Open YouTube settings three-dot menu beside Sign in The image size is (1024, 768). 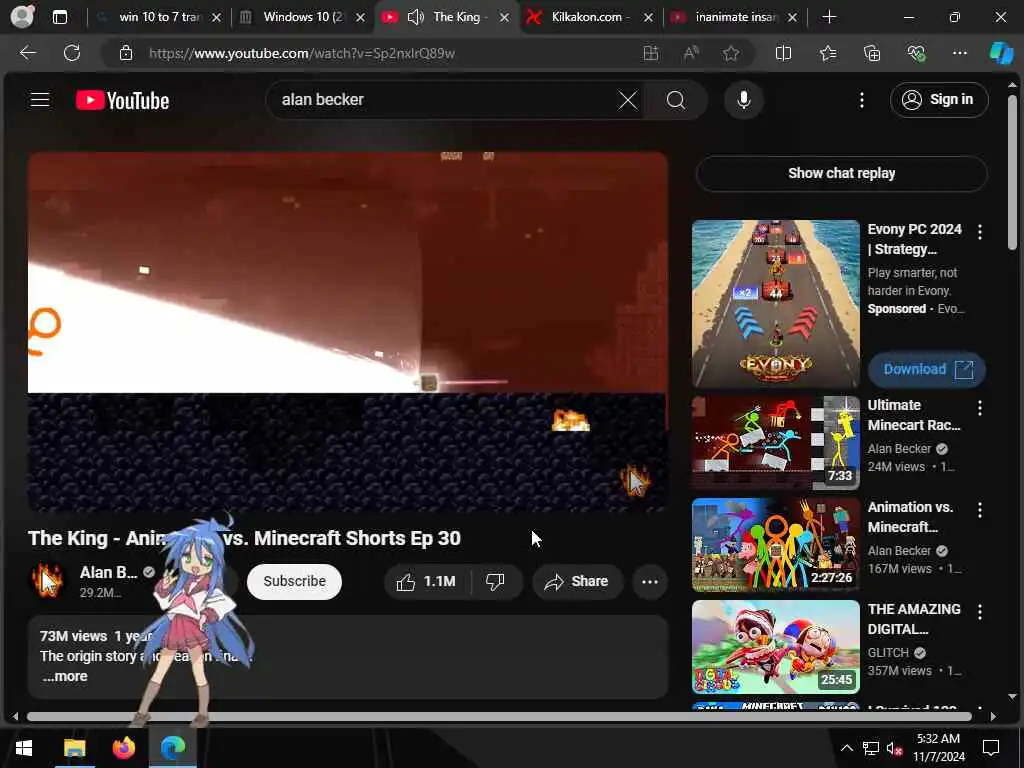pos(861,100)
